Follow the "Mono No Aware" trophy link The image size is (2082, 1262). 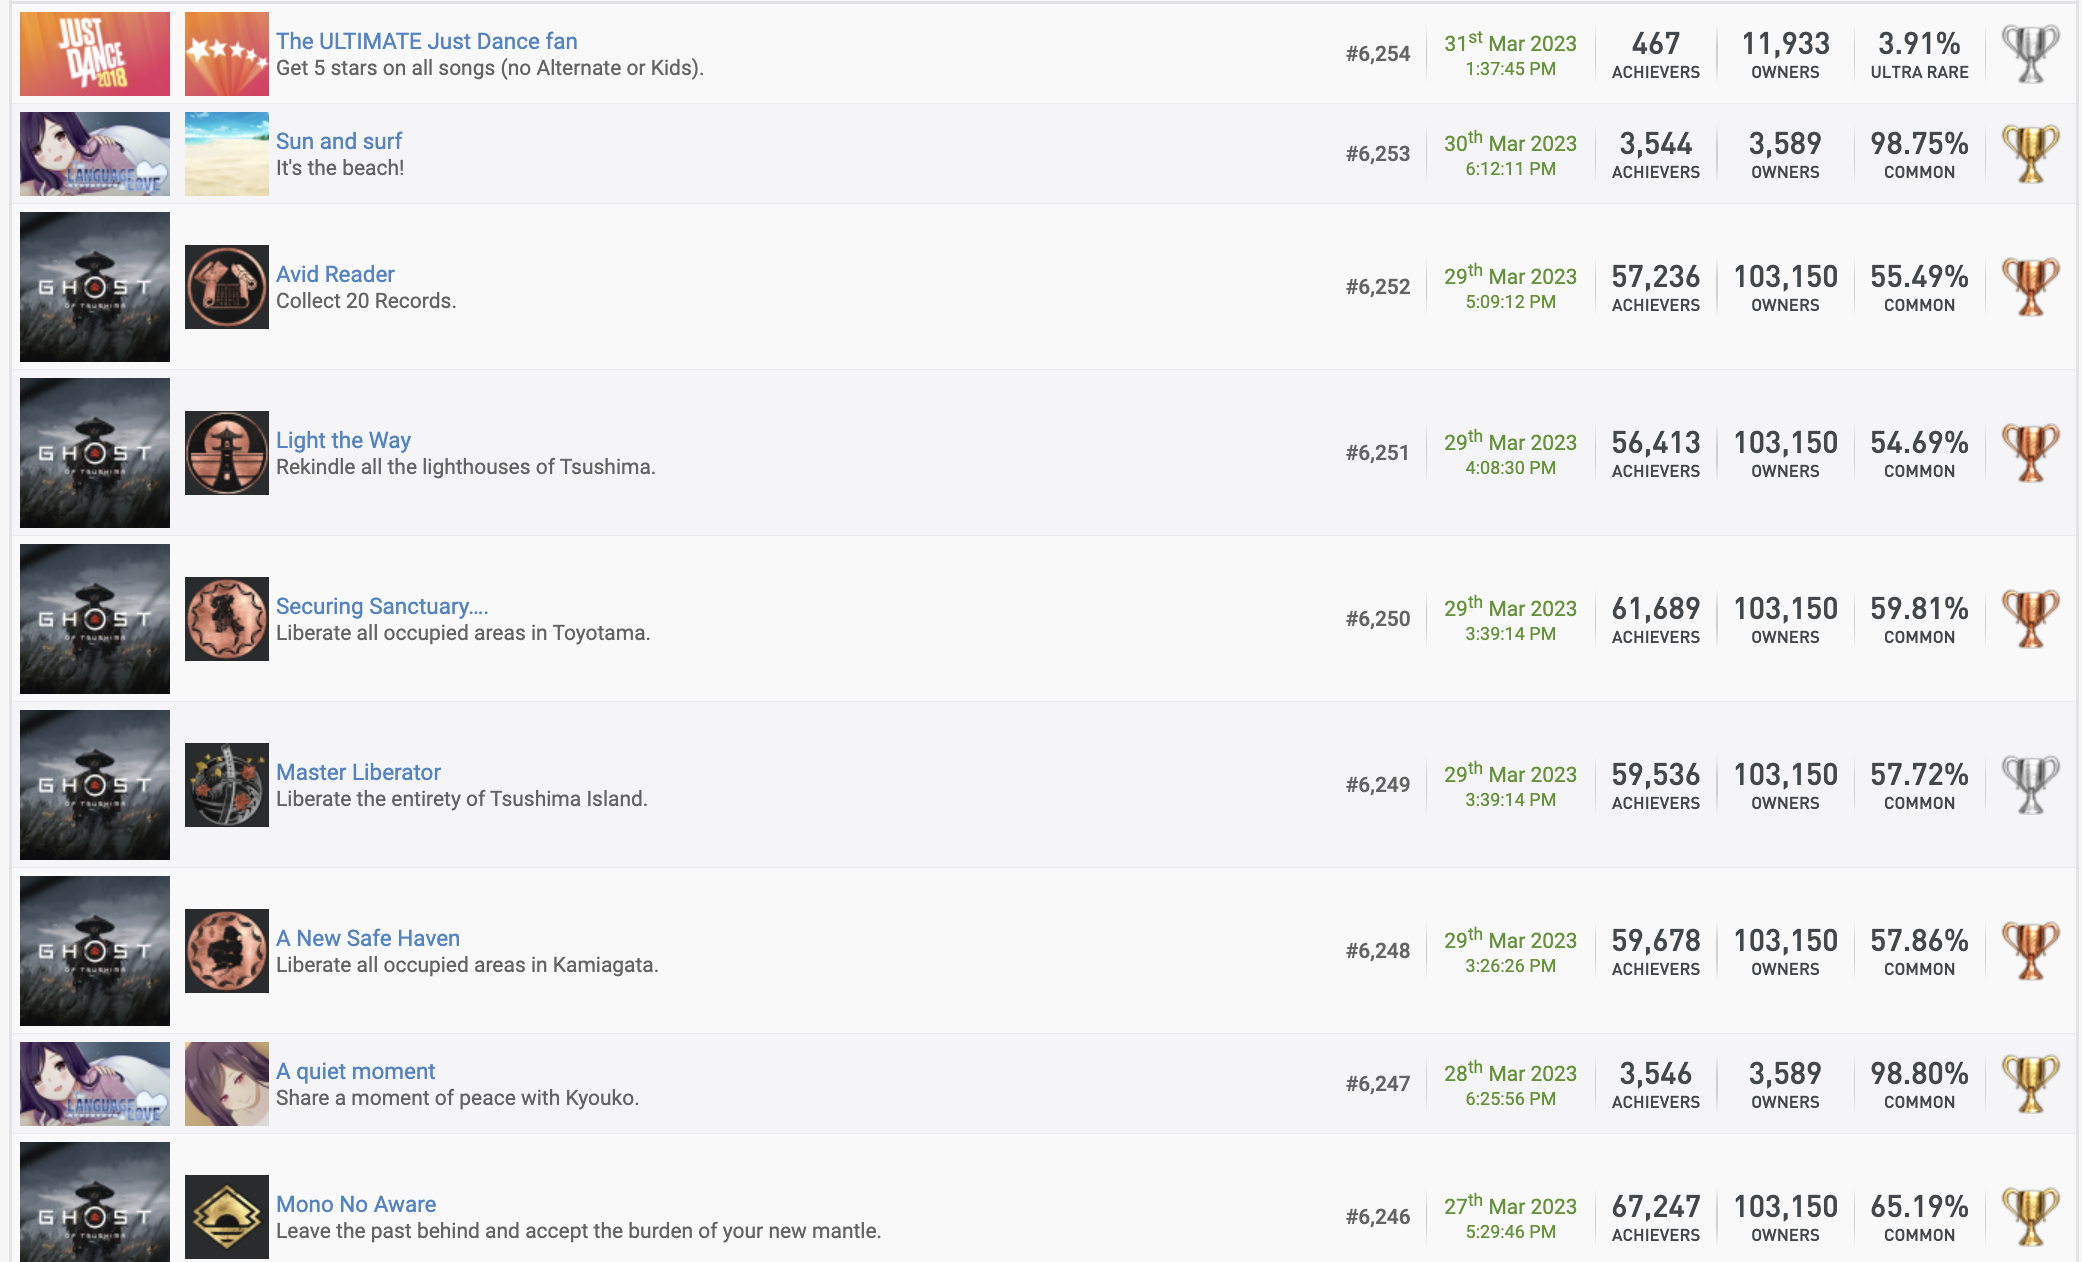(356, 1204)
